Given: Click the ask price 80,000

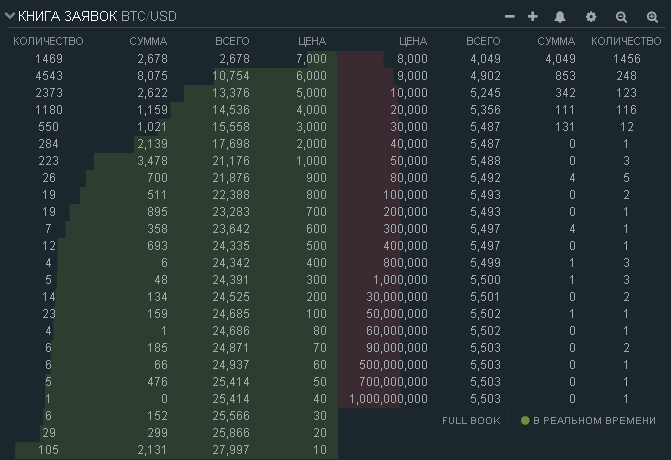Looking at the screenshot, I should click(x=409, y=178).
